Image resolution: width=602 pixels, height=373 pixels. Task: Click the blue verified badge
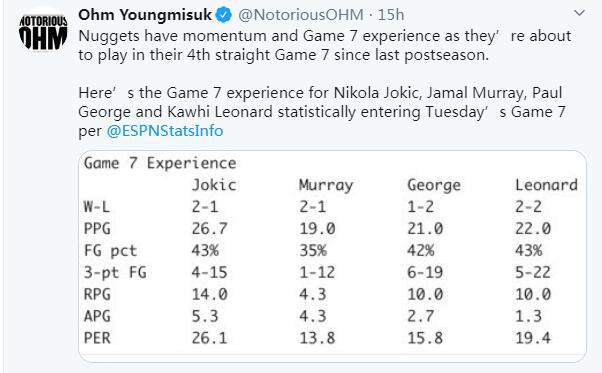[223, 15]
